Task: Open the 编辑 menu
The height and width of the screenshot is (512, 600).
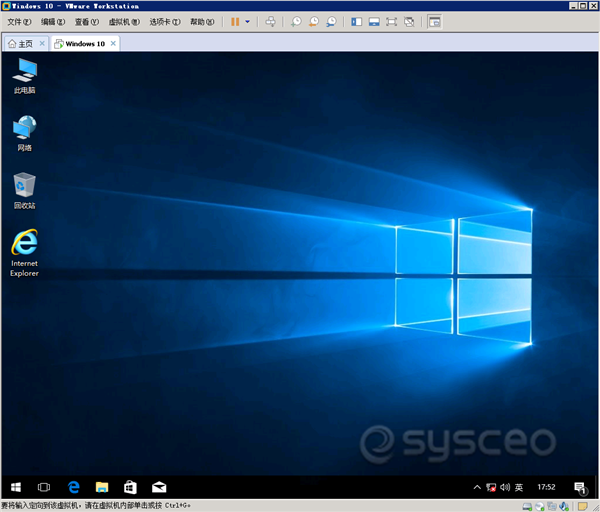Action: (53, 22)
